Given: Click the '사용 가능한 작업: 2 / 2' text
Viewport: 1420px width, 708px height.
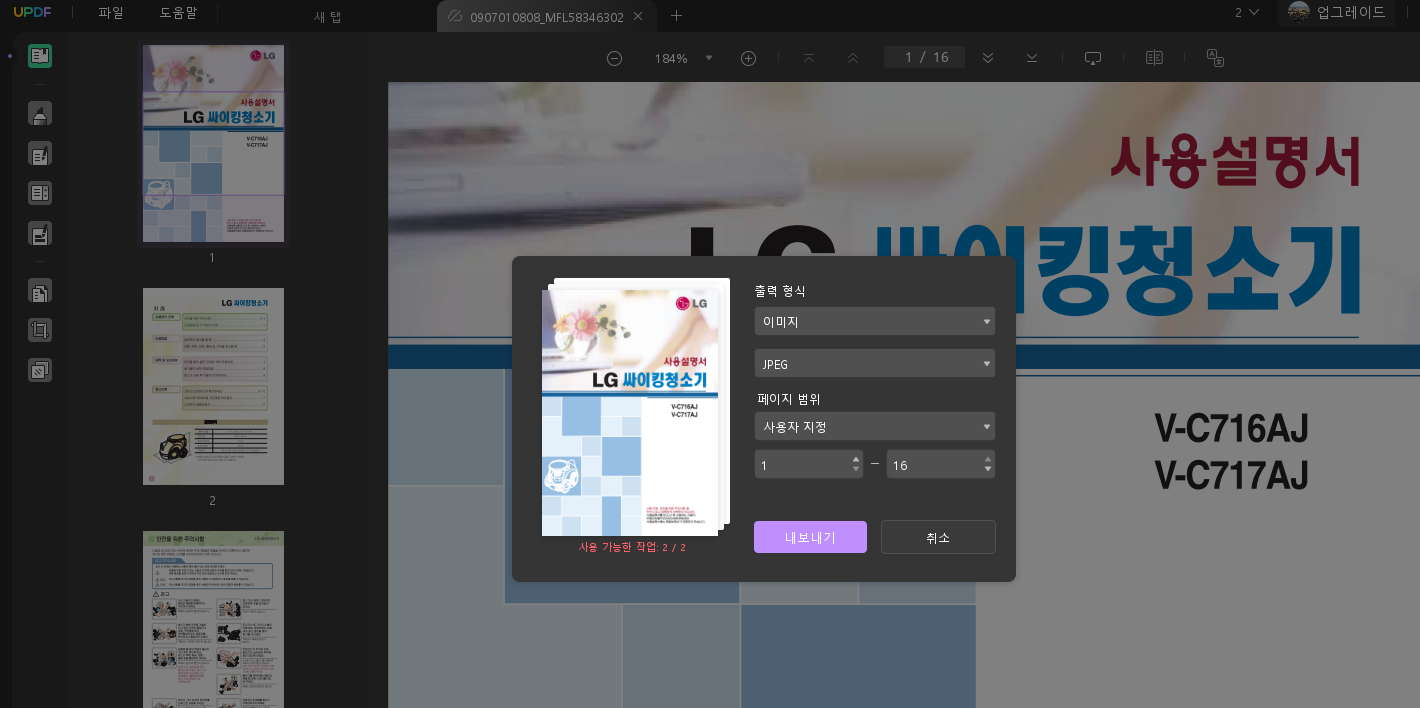Looking at the screenshot, I should (633, 547).
